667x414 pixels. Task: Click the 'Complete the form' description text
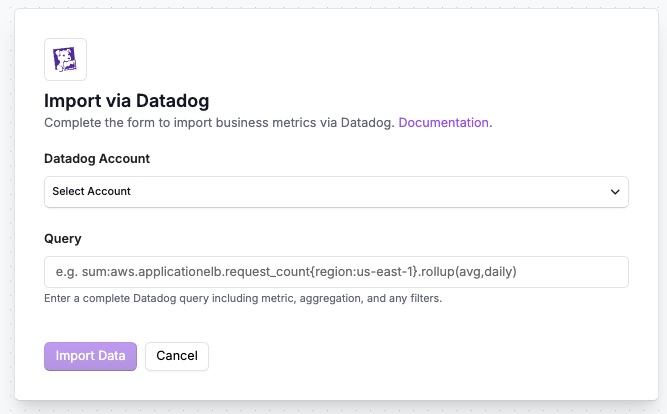point(220,123)
